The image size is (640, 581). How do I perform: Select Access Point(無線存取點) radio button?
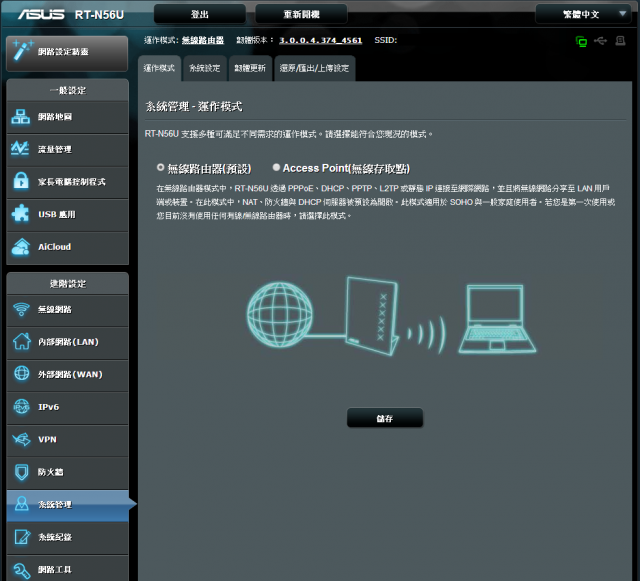tap(276, 167)
